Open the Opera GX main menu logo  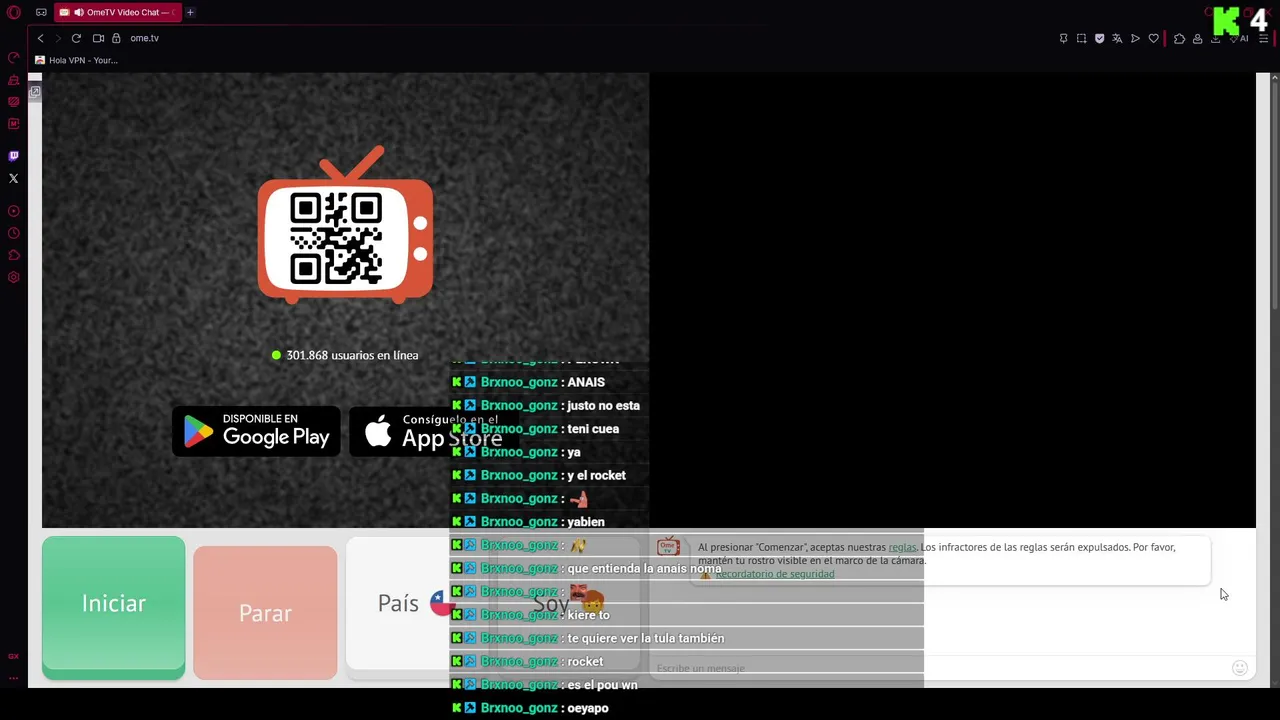coord(14,12)
